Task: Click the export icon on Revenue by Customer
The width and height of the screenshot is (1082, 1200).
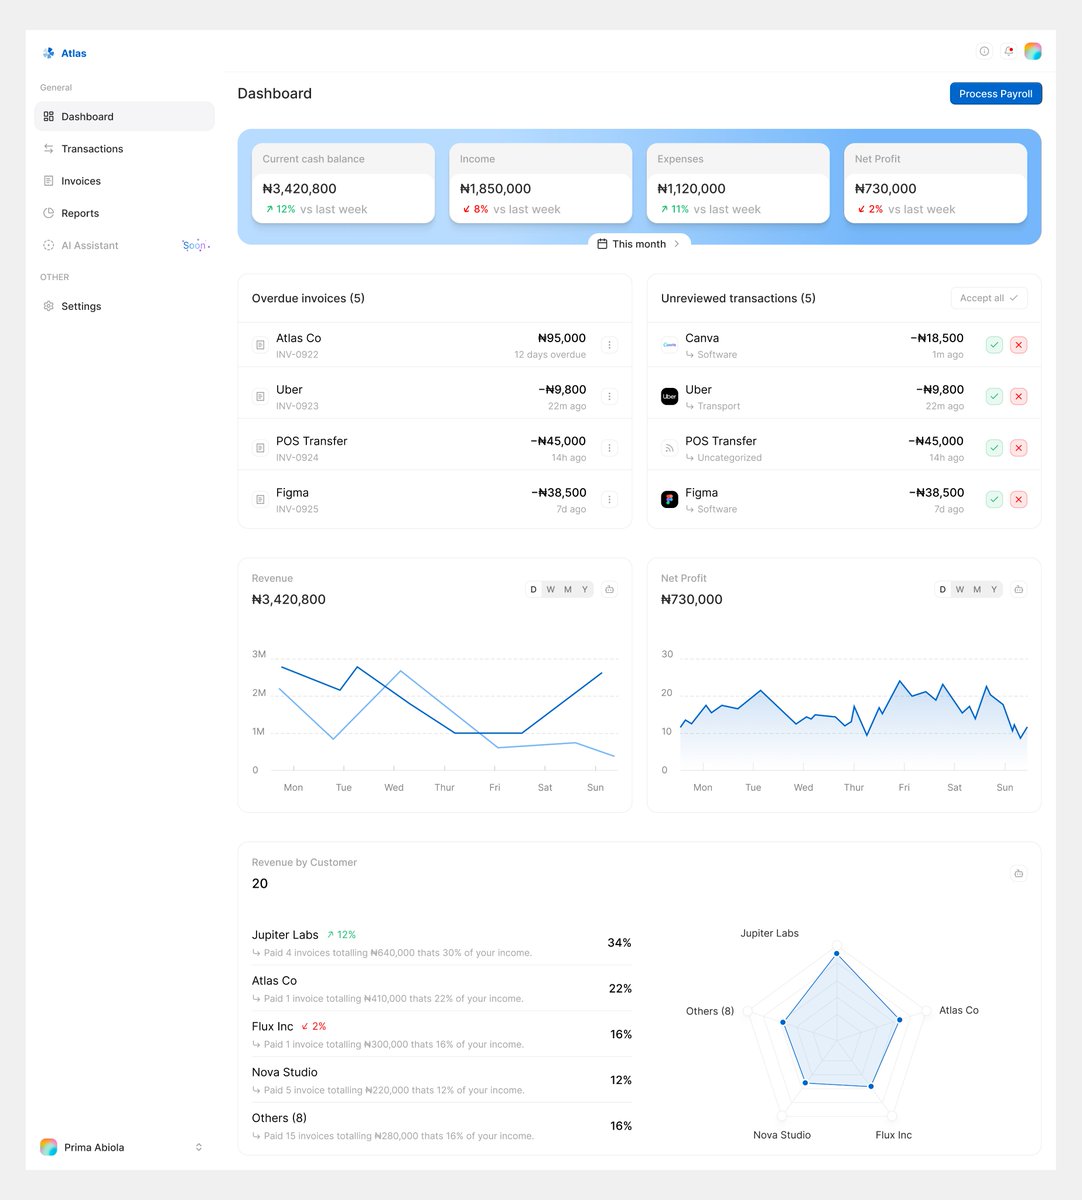Action: 1019,873
